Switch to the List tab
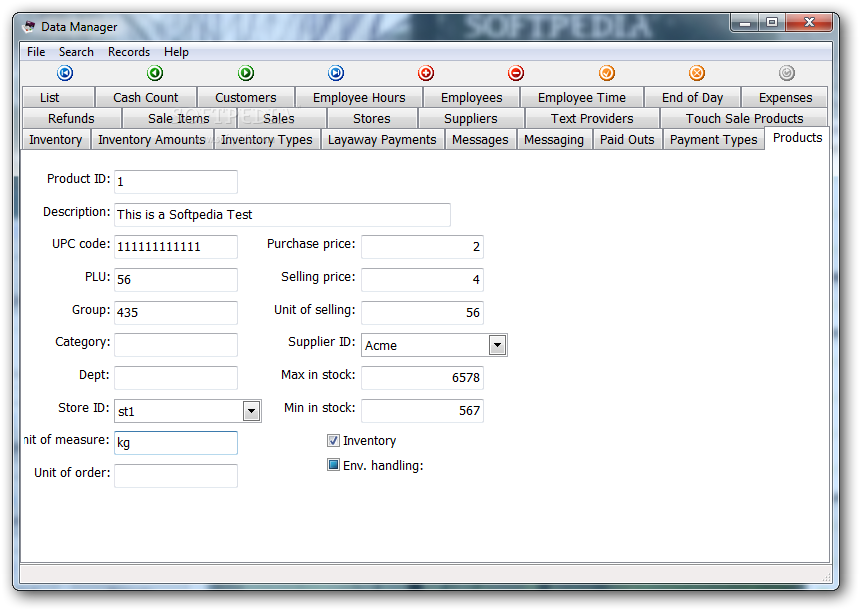The image size is (860, 611). [58, 97]
